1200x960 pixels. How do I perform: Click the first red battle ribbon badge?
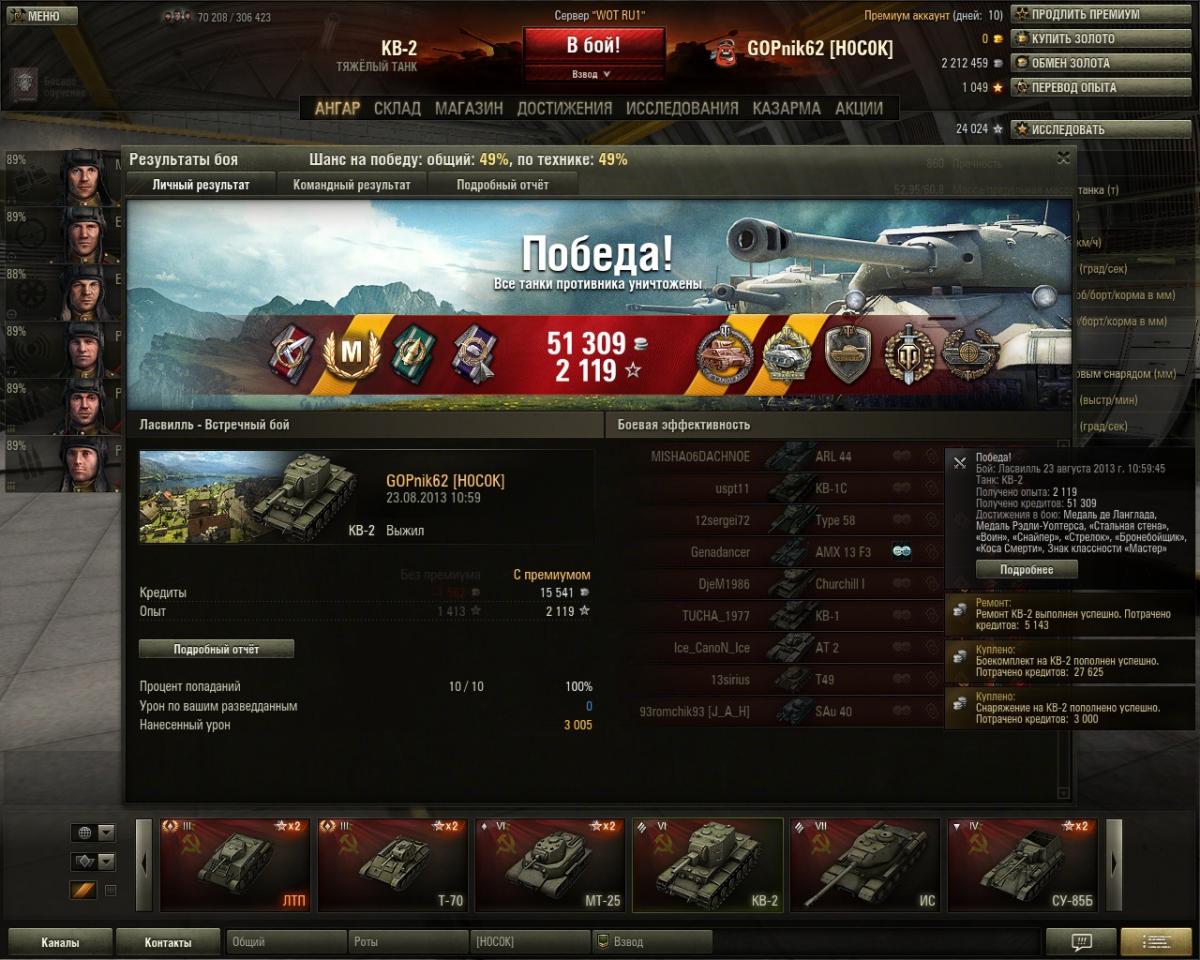click(x=290, y=353)
